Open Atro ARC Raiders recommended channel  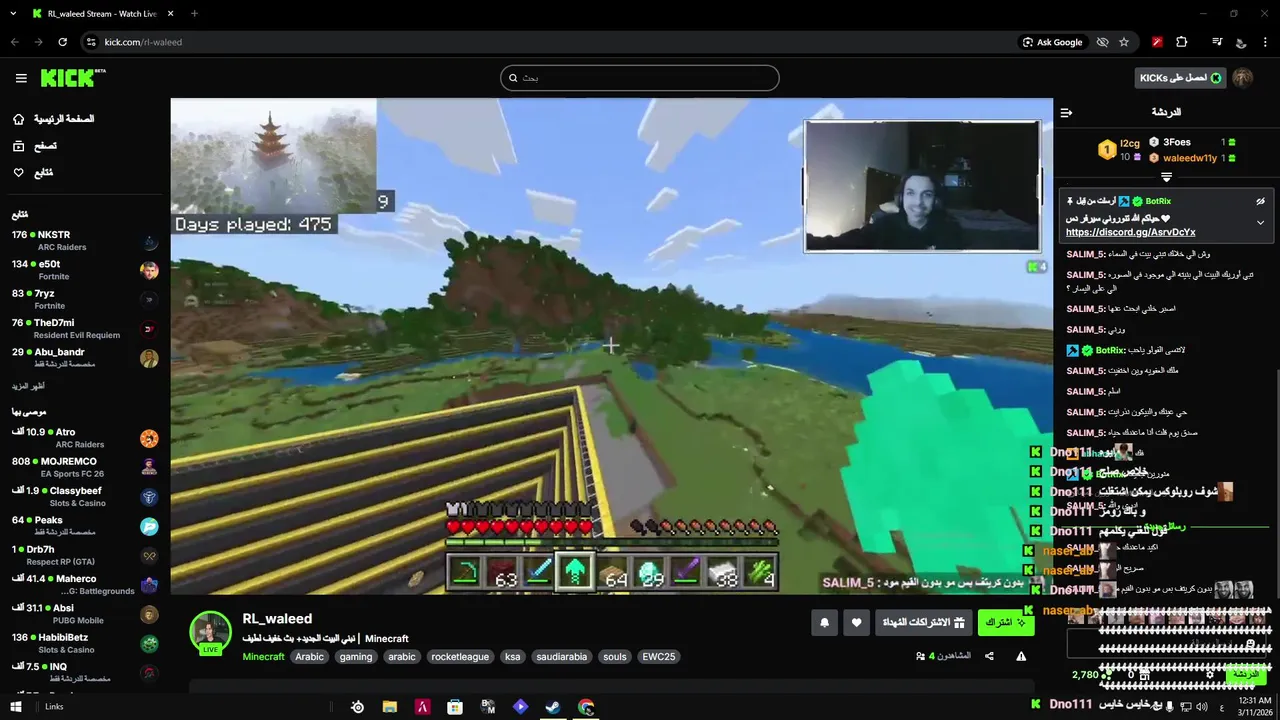[84, 438]
